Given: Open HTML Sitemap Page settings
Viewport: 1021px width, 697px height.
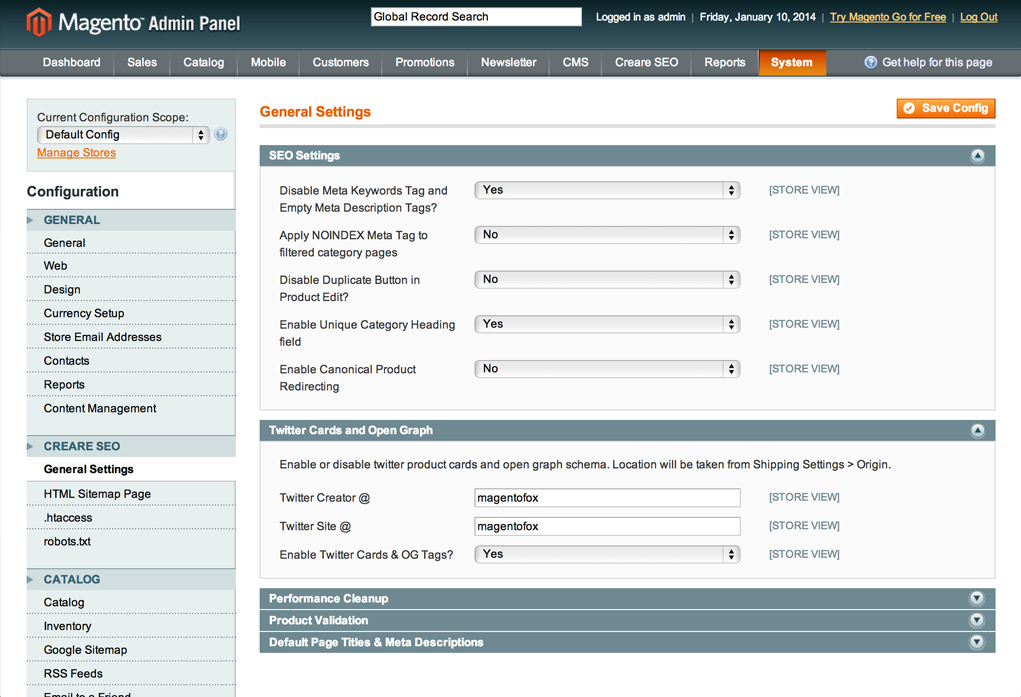Looking at the screenshot, I should [97, 494].
